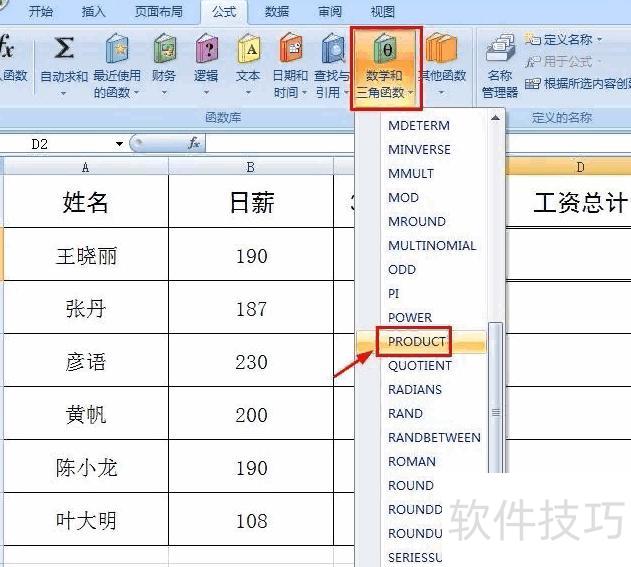Select PRODUCT from the function list
The height and width of the screenshot is (567, 631).
pos(417,342)
